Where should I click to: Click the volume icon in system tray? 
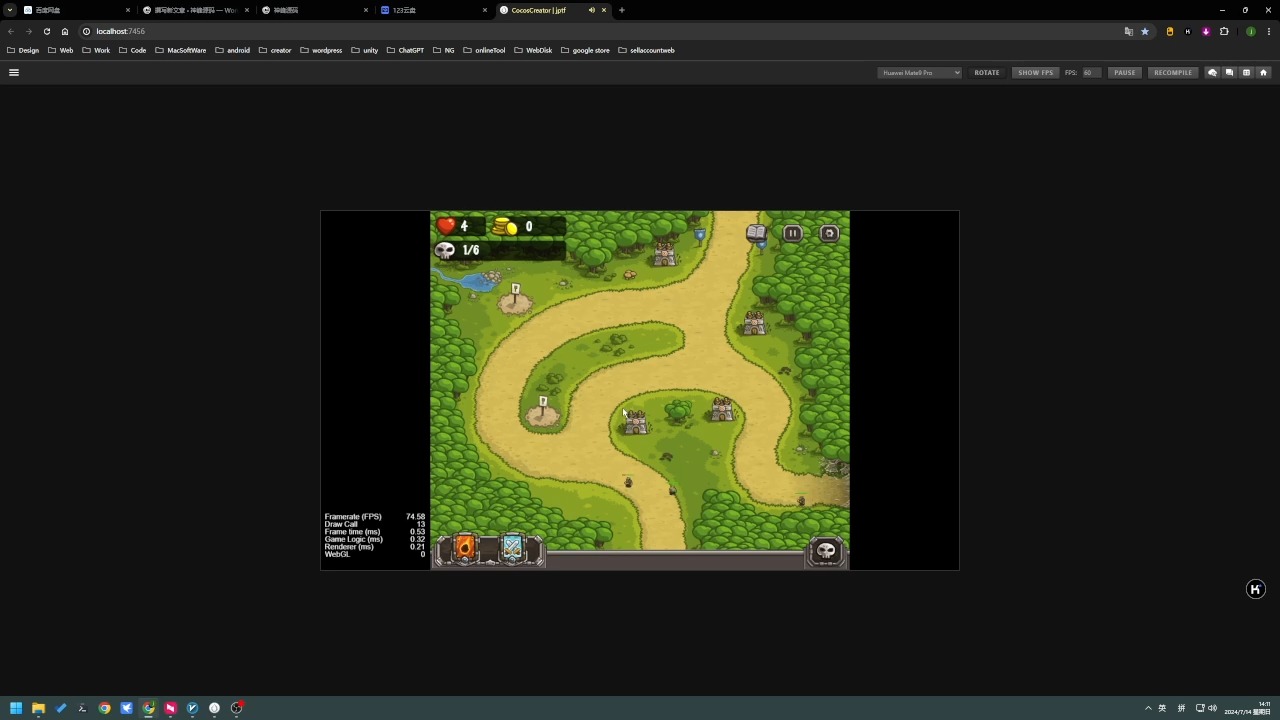pos(1213,708)
